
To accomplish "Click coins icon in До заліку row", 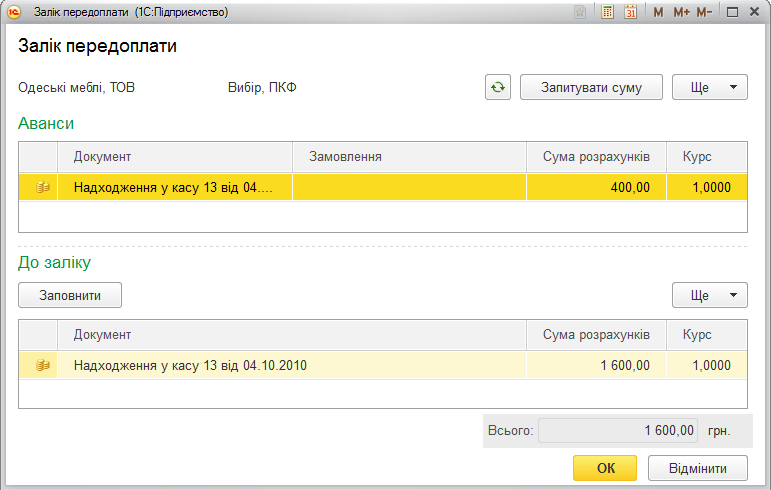I will coord(43,365).
